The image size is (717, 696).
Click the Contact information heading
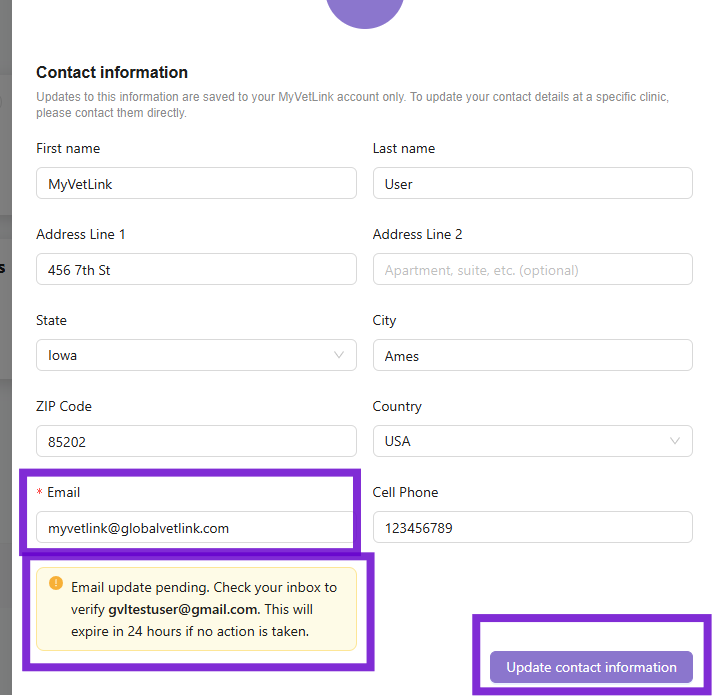(112, 72)
